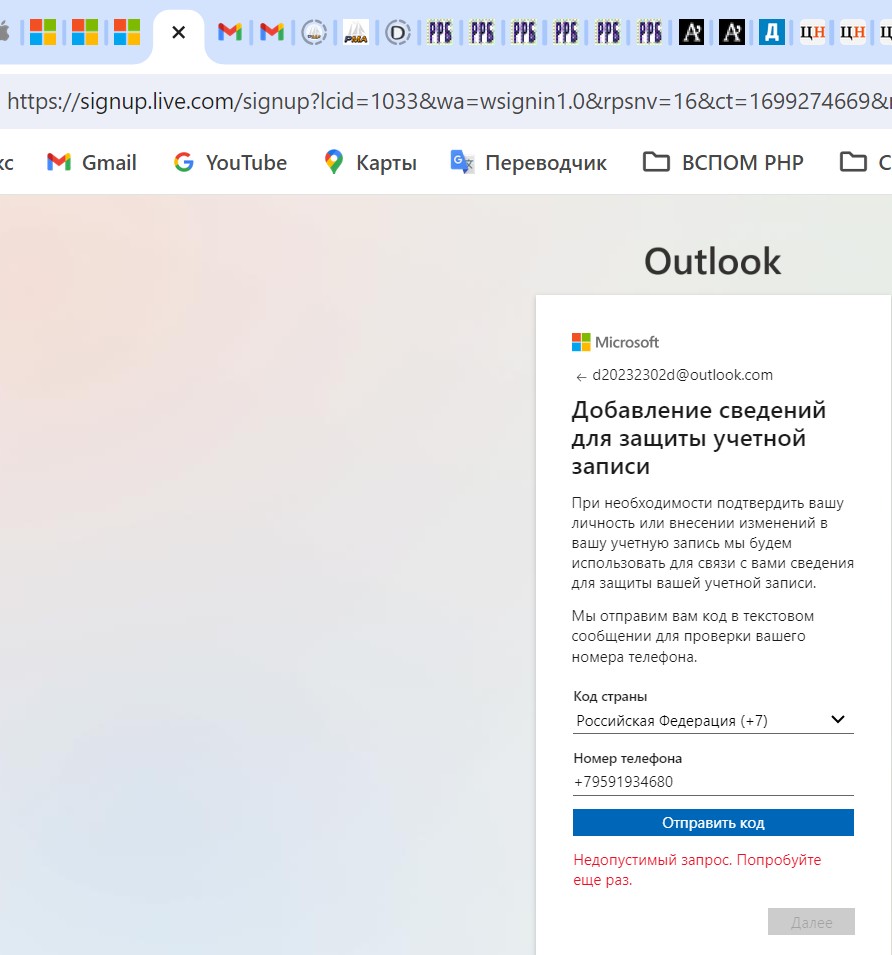
Task: Click the Далее button
Action: (x=811, y=922)
